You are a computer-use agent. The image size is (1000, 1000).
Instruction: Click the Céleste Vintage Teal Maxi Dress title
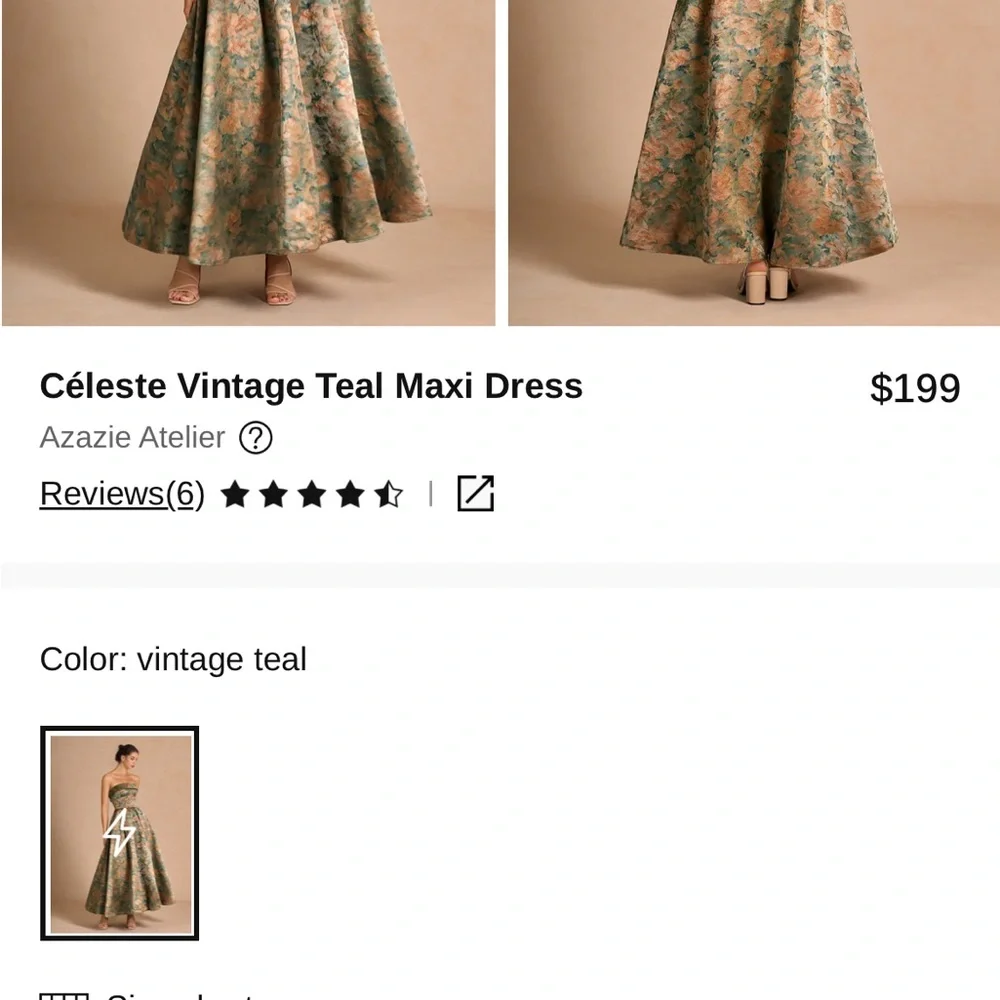coord(311,386)
